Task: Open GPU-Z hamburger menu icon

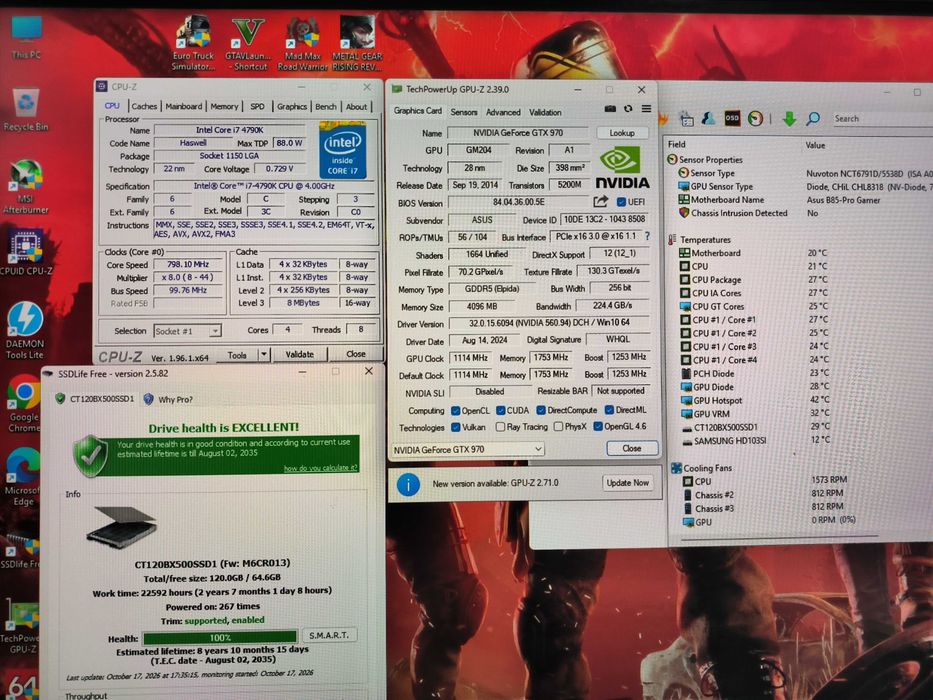Action: [646, 109]
